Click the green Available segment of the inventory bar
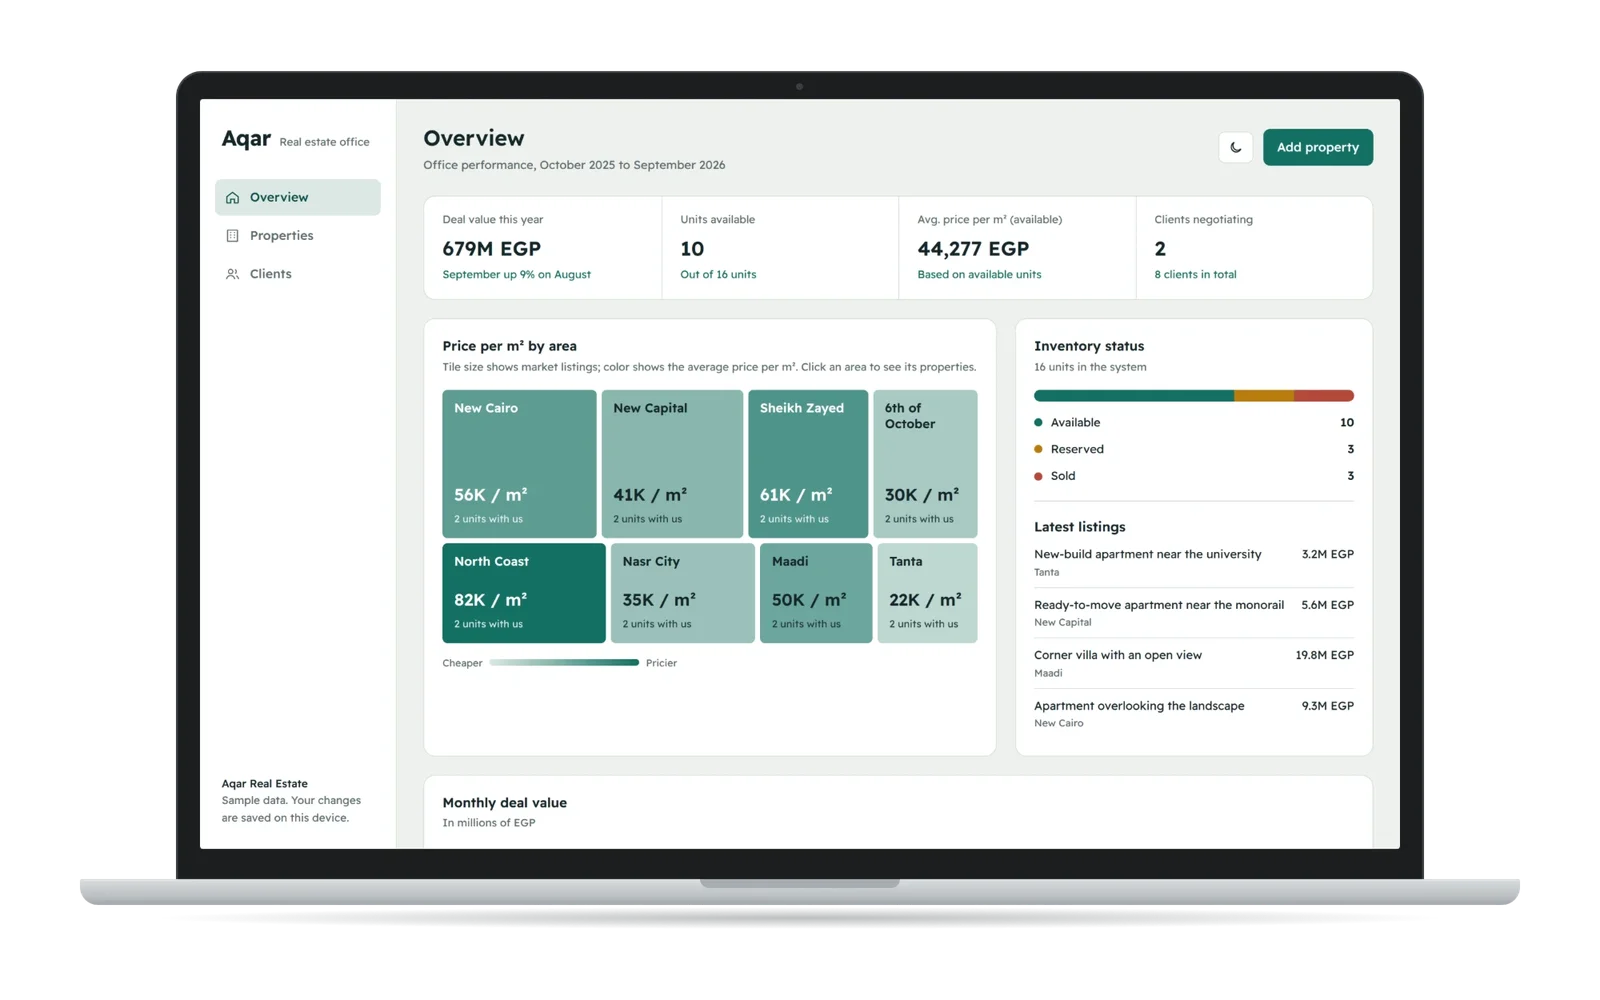Screen dimensions: 1600x1000 coord(1134,396)
